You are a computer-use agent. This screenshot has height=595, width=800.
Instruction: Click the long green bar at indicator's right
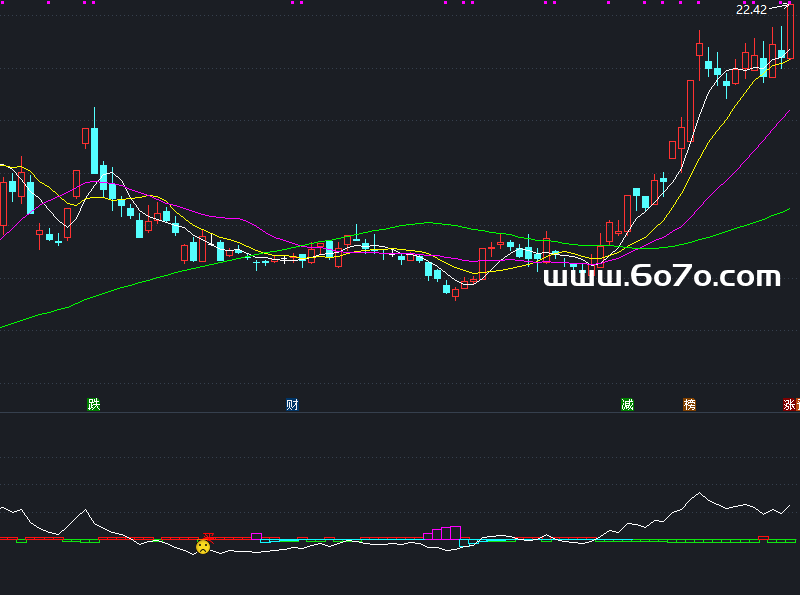710,541
